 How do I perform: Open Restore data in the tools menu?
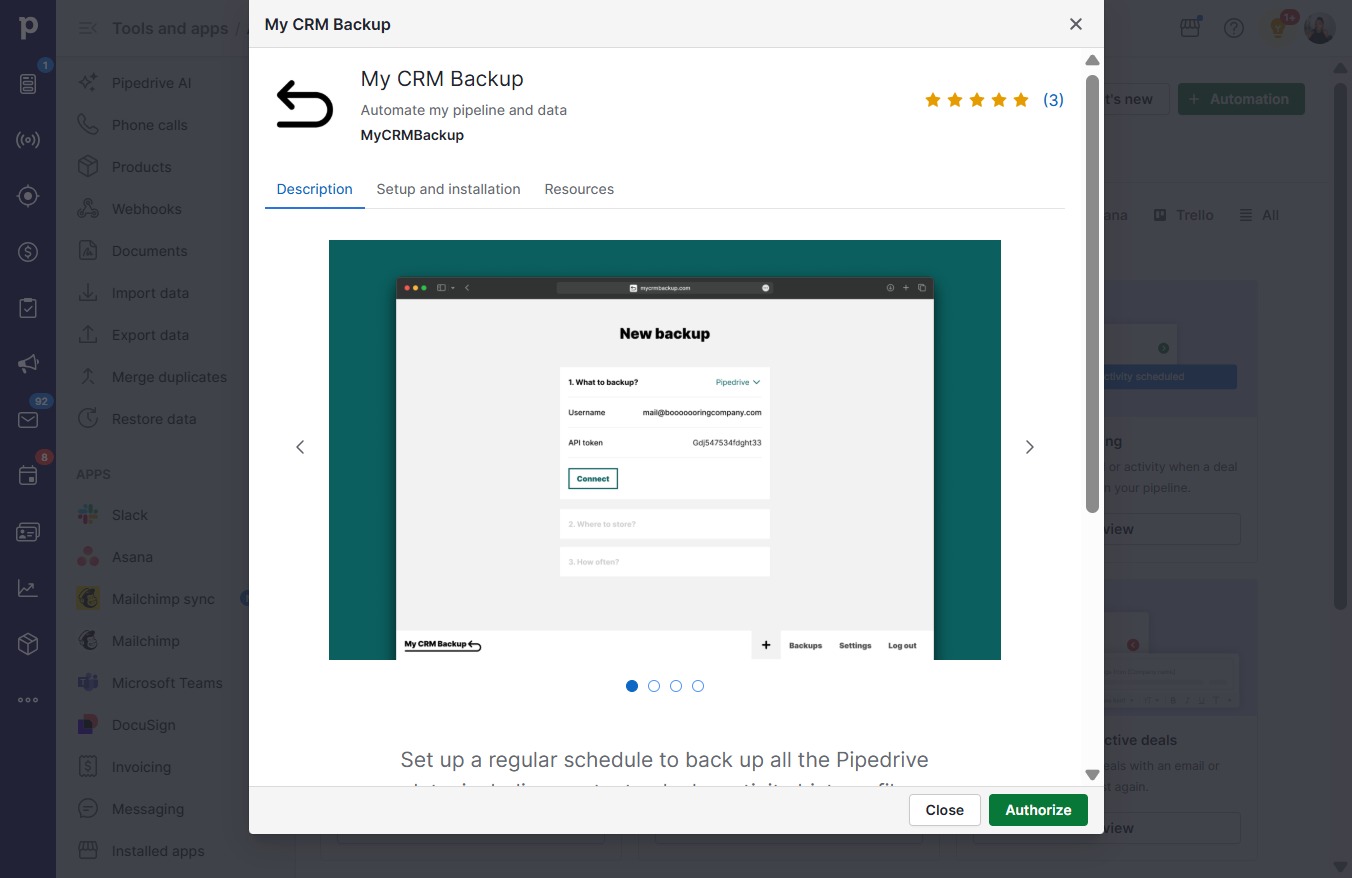[x=154, y=419]
